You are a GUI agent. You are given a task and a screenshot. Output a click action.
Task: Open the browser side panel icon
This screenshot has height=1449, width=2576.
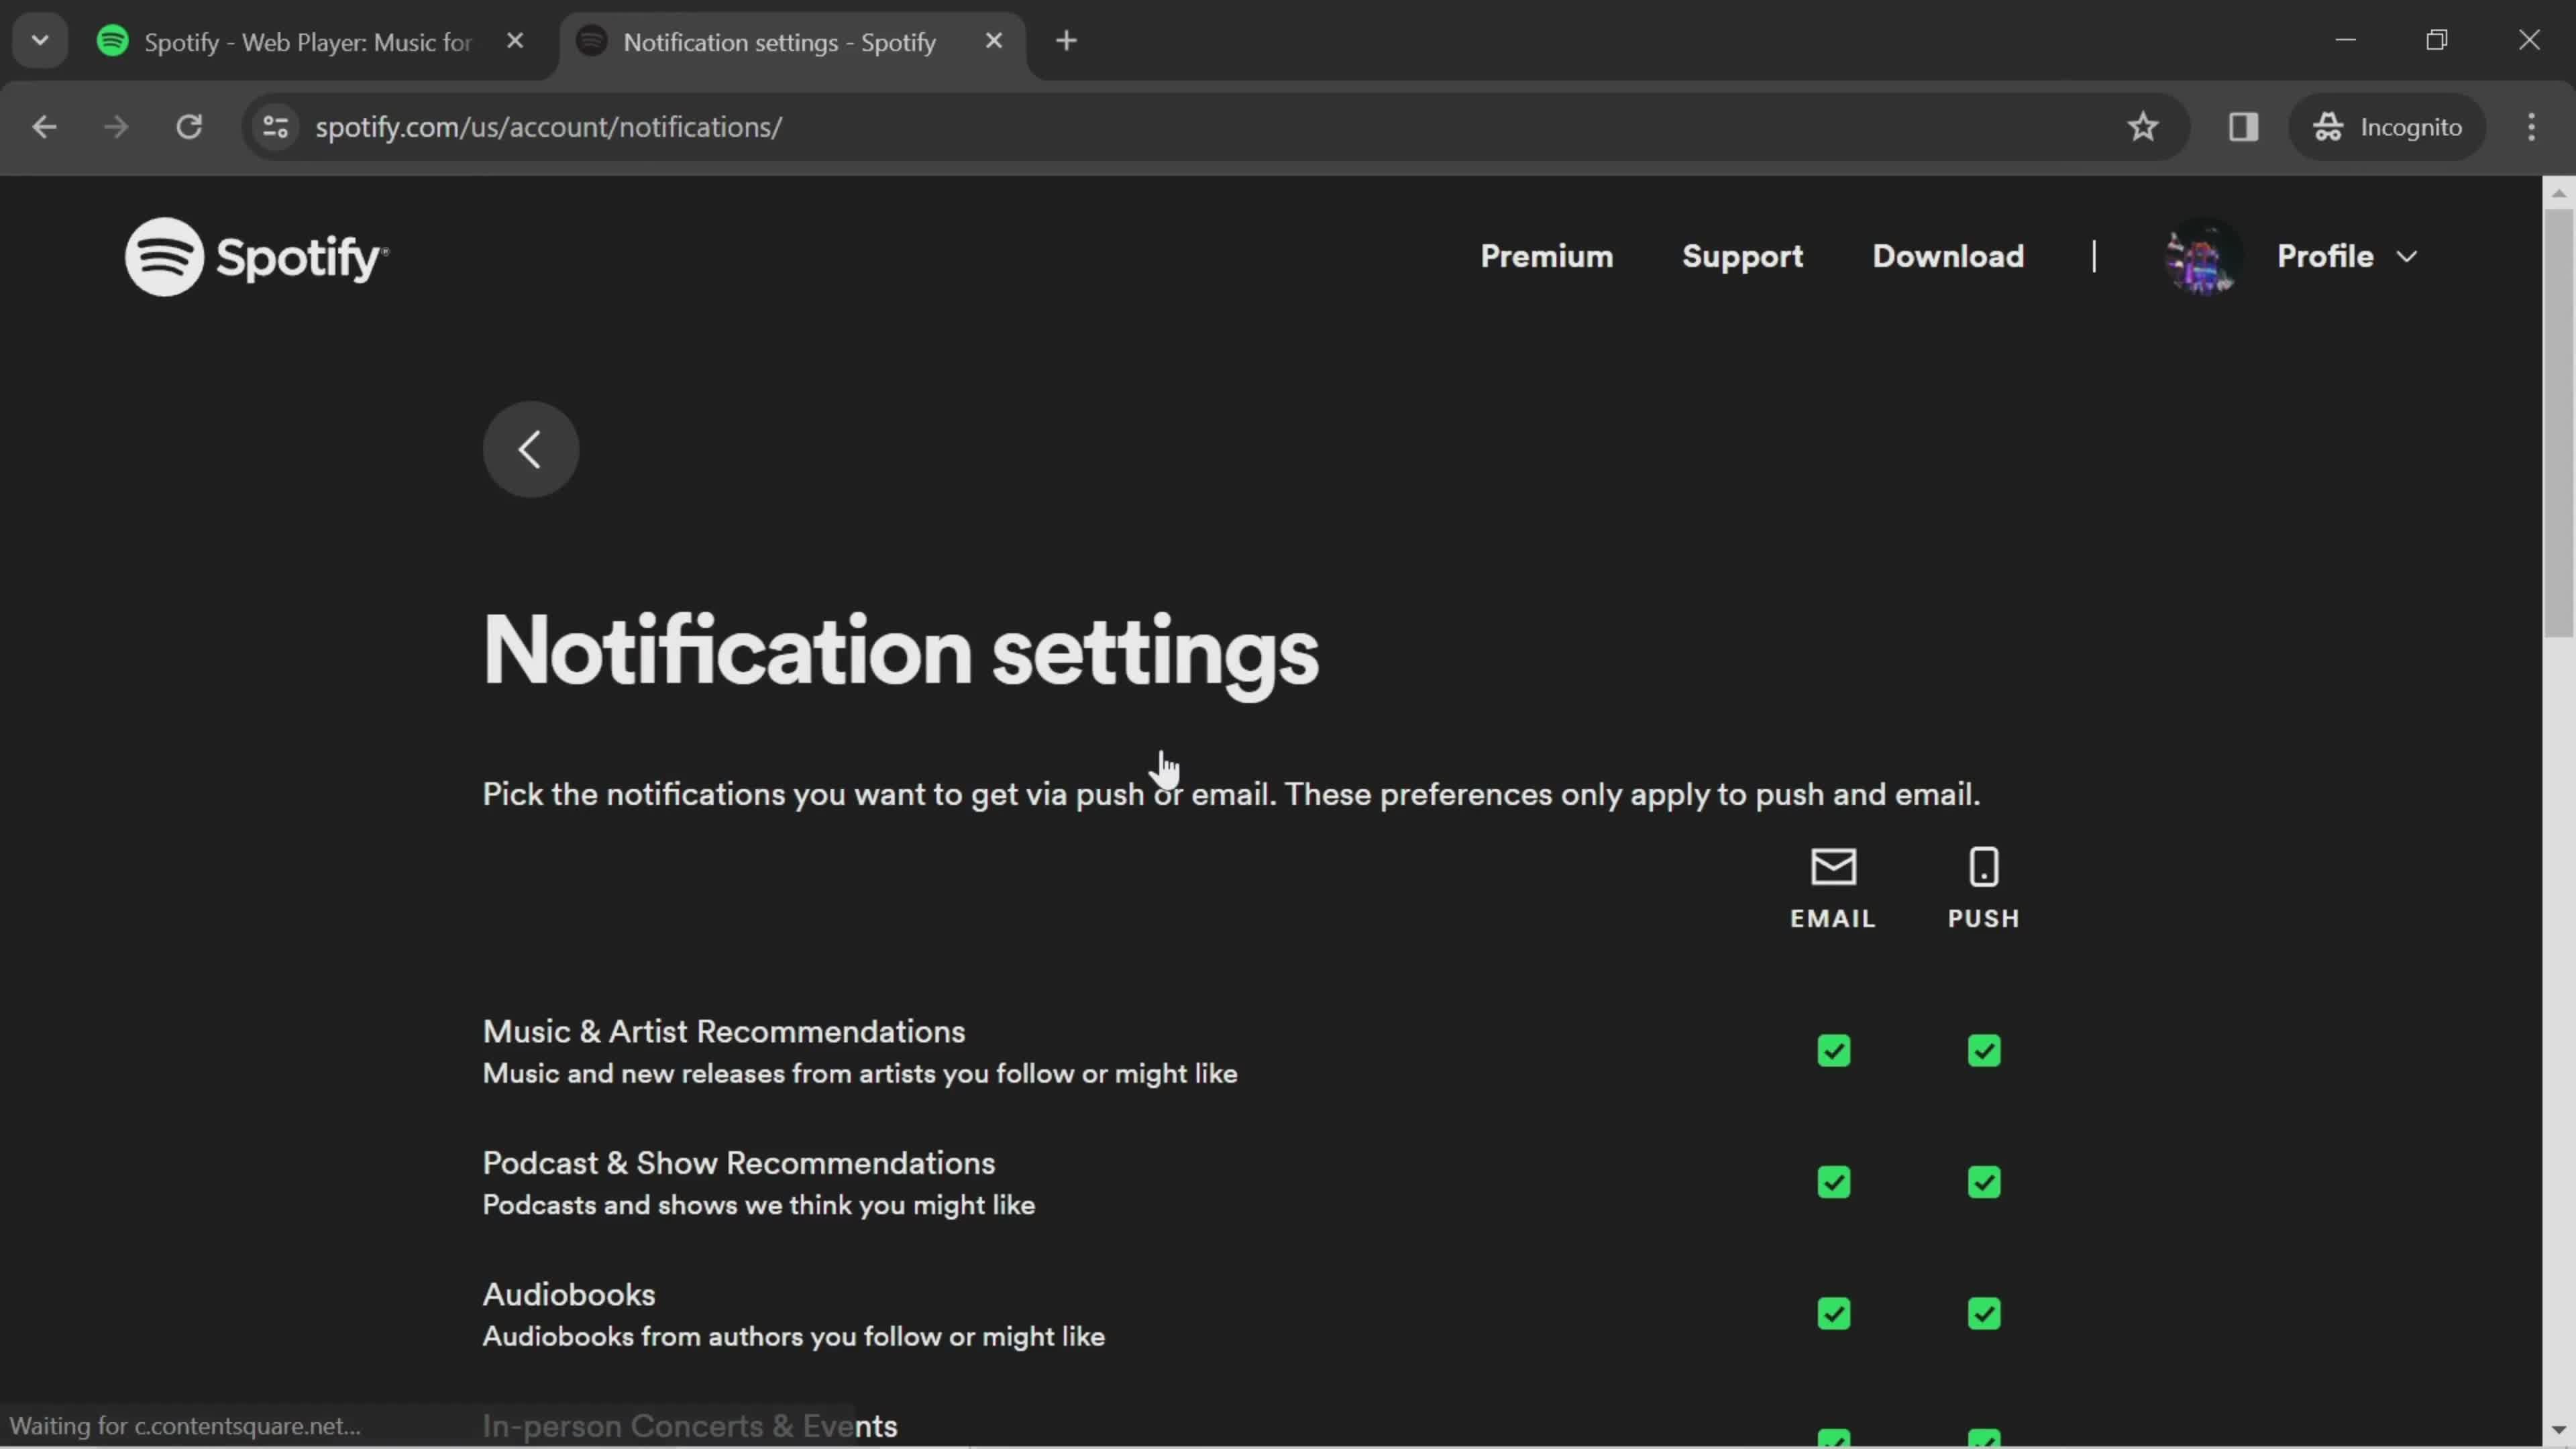click(x=2243, y=127)
